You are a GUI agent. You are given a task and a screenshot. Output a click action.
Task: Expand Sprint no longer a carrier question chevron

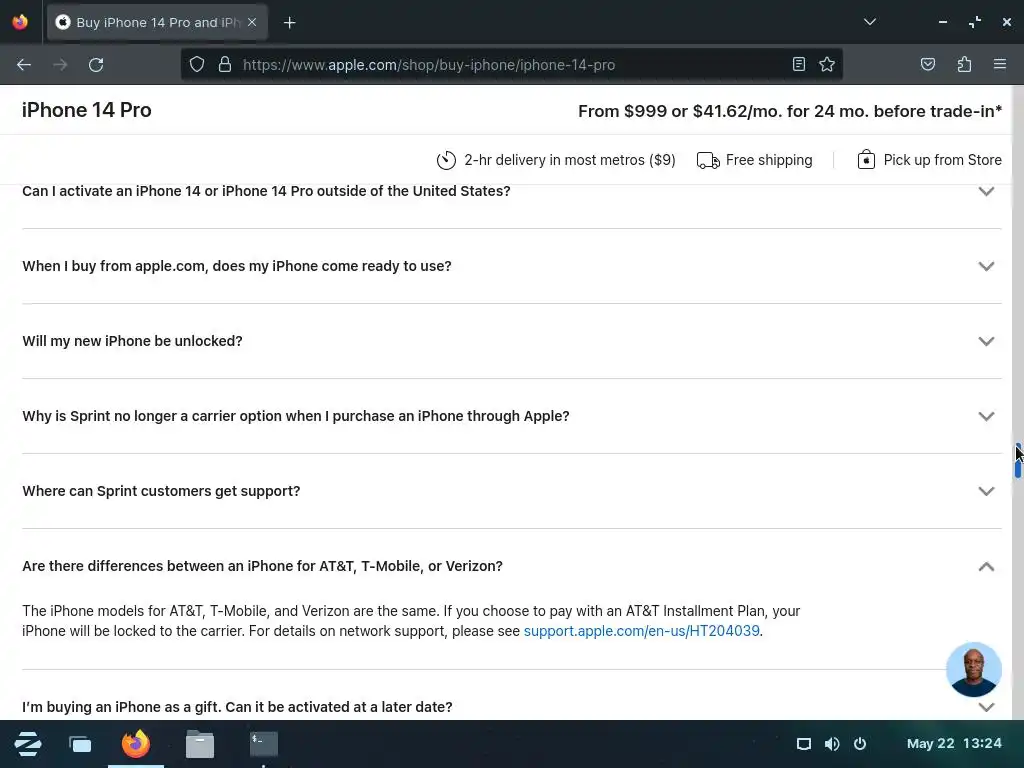coord(986,417)
